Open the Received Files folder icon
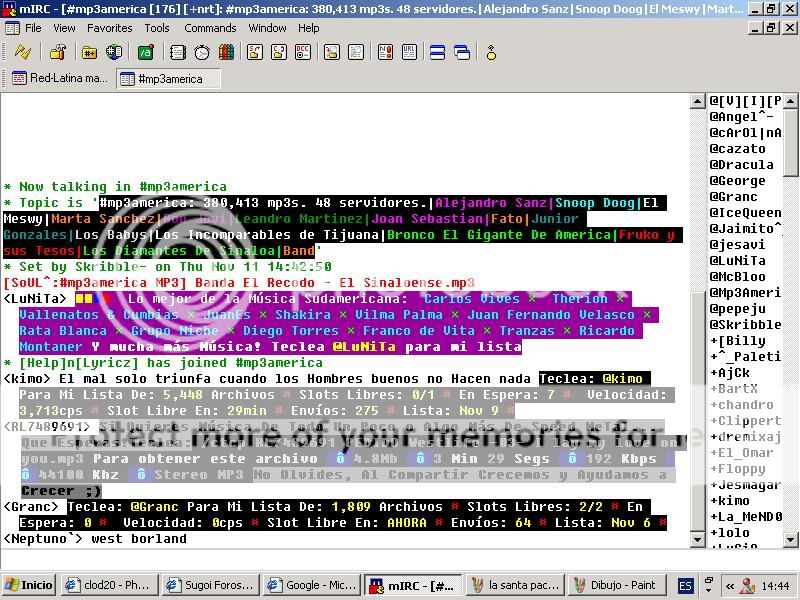 tap(332, 52)
